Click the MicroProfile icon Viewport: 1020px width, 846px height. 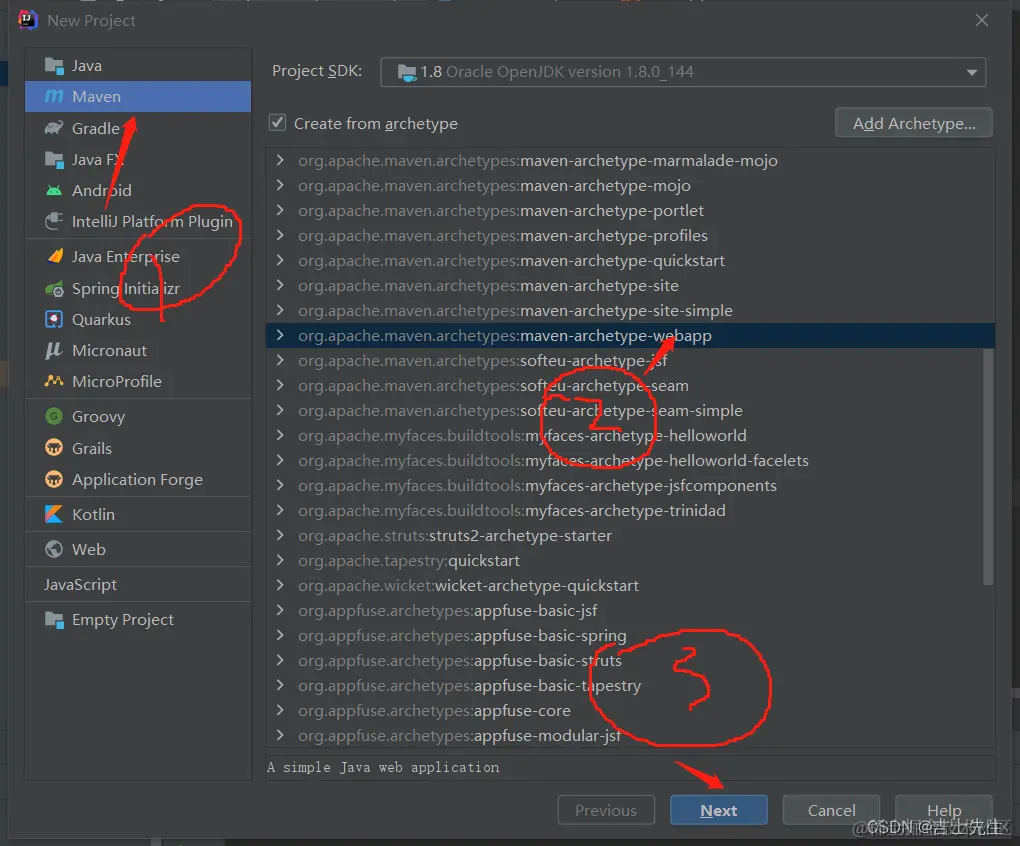[54, 381]
